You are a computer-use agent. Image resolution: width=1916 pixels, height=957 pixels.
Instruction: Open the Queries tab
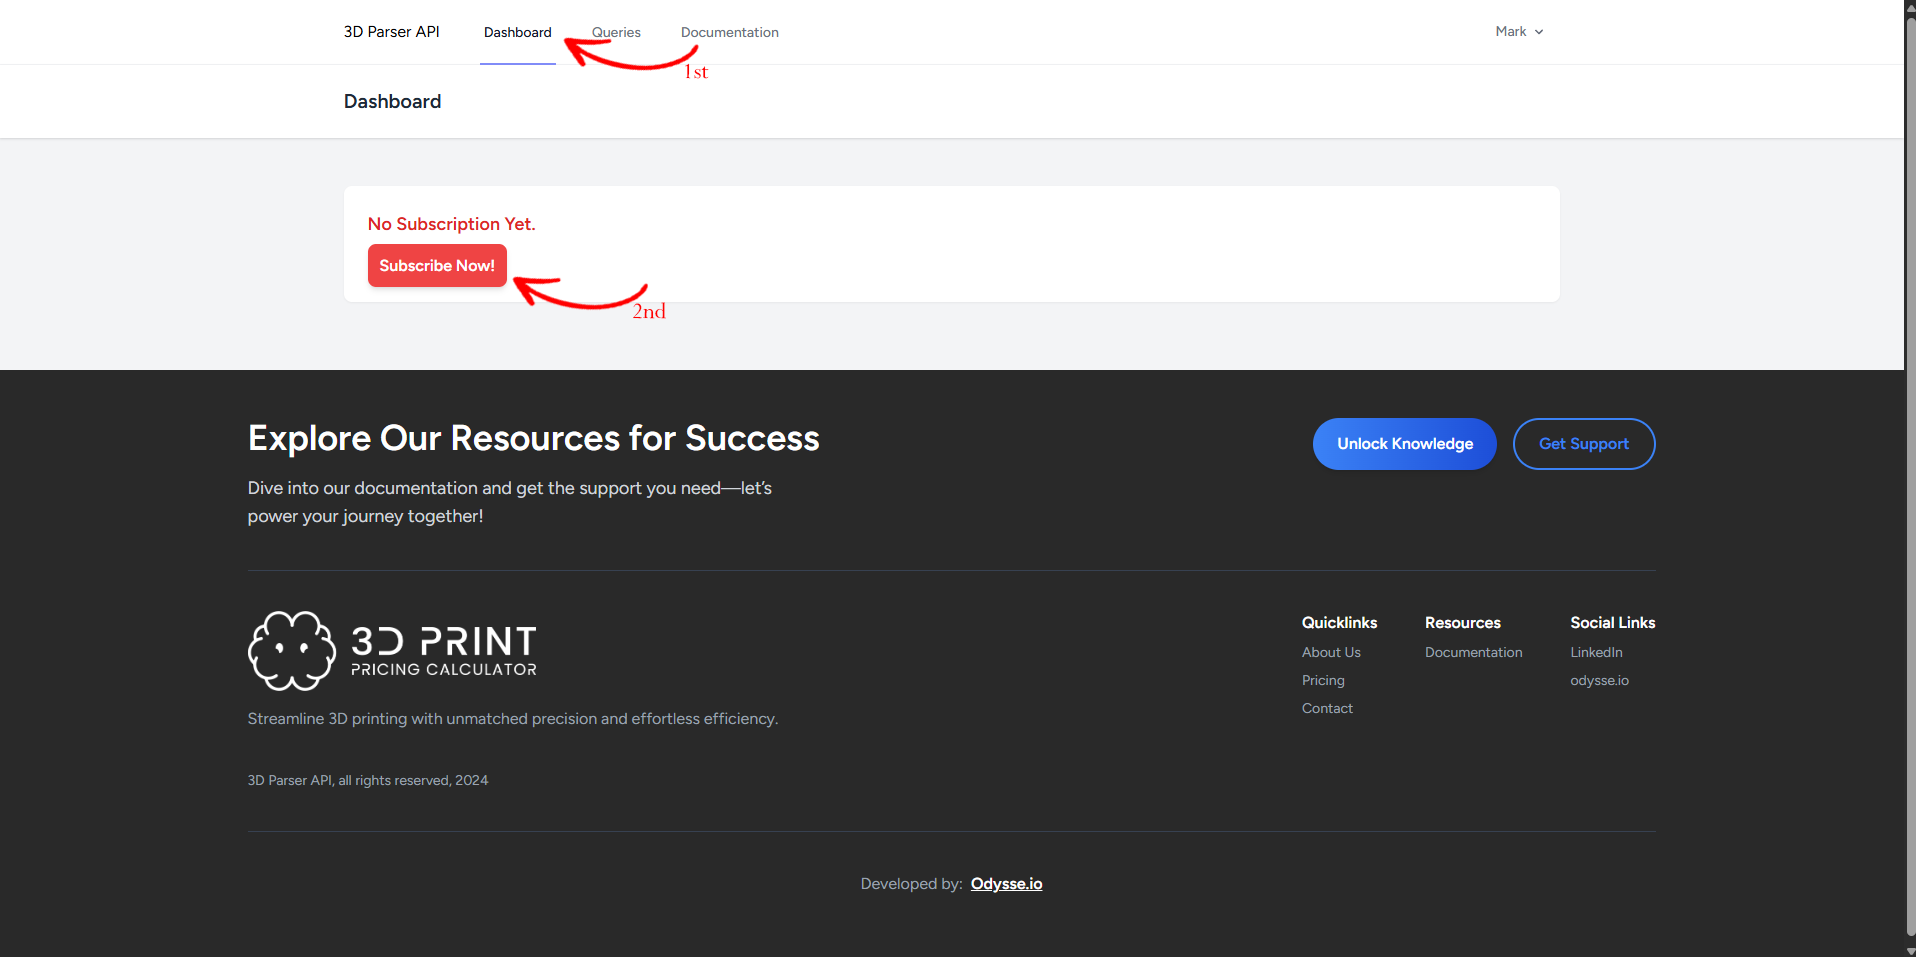[x=616, y=32]
